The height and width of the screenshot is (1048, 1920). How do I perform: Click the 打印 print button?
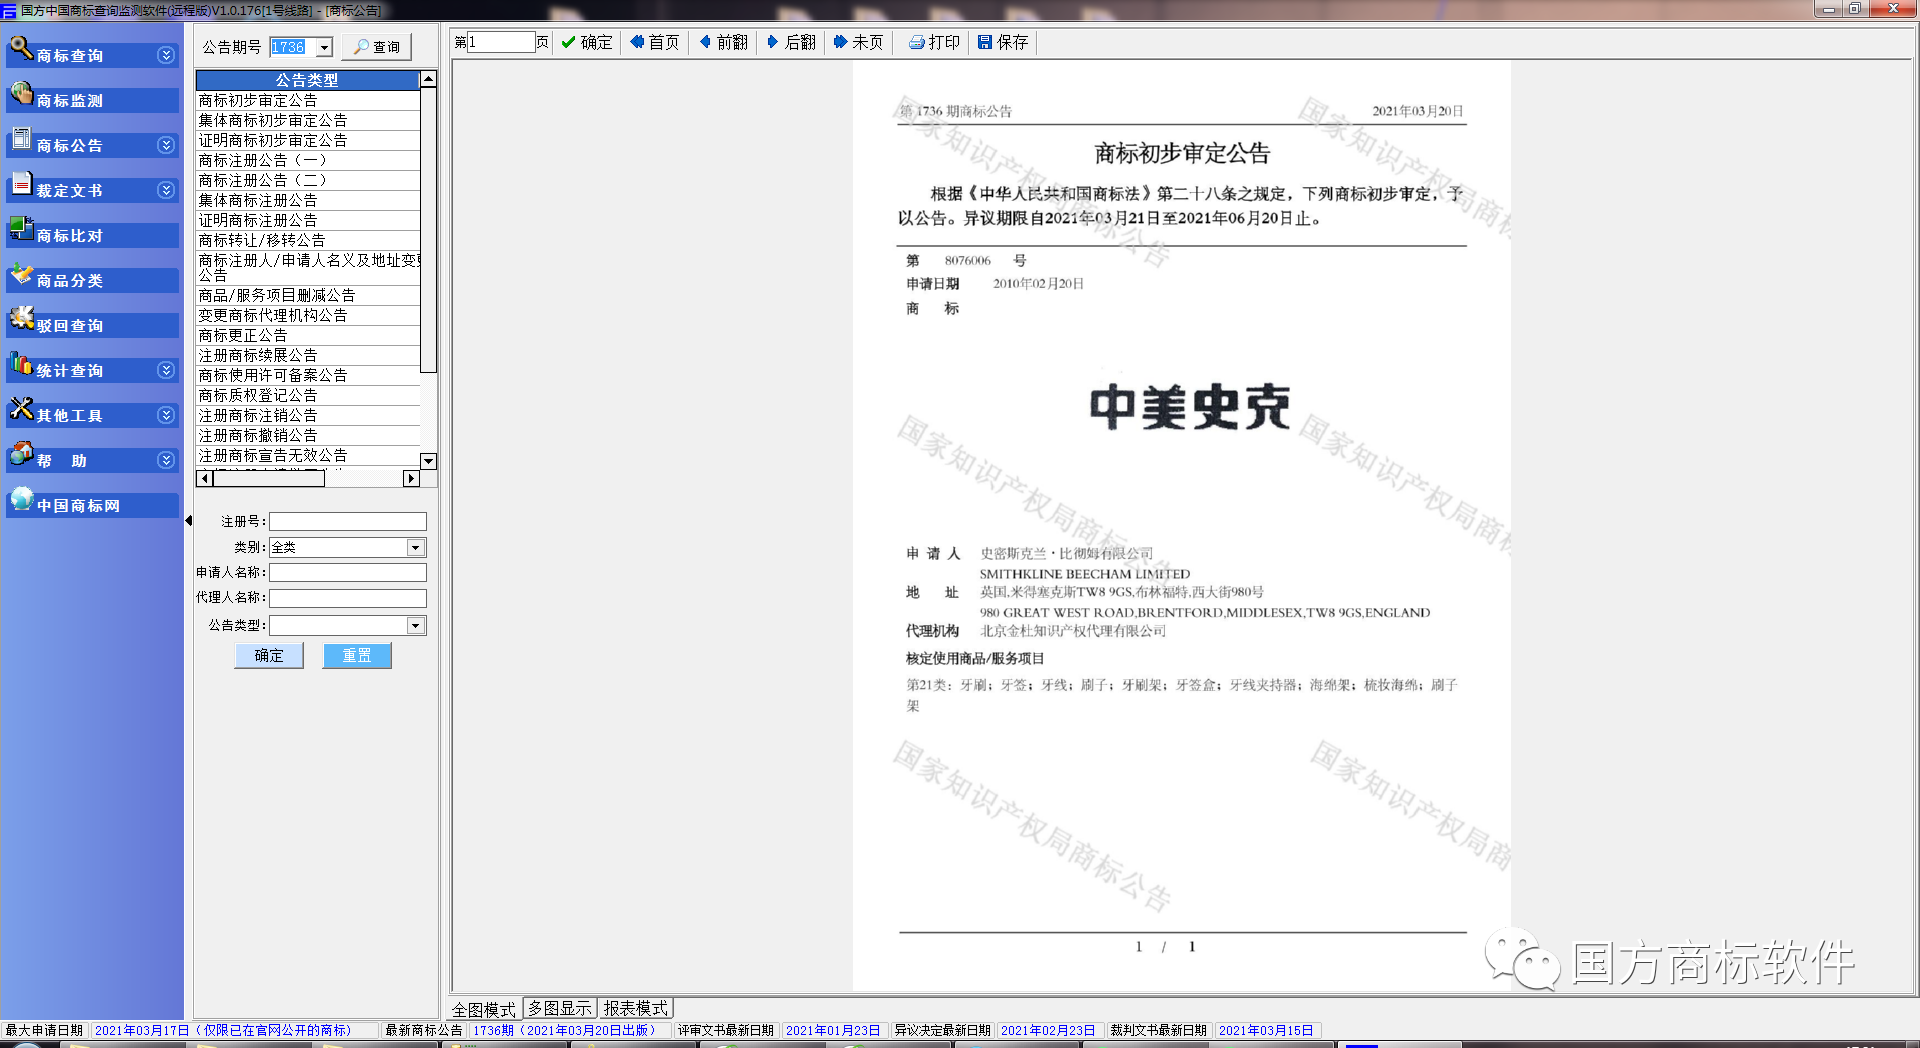(934, 42)
